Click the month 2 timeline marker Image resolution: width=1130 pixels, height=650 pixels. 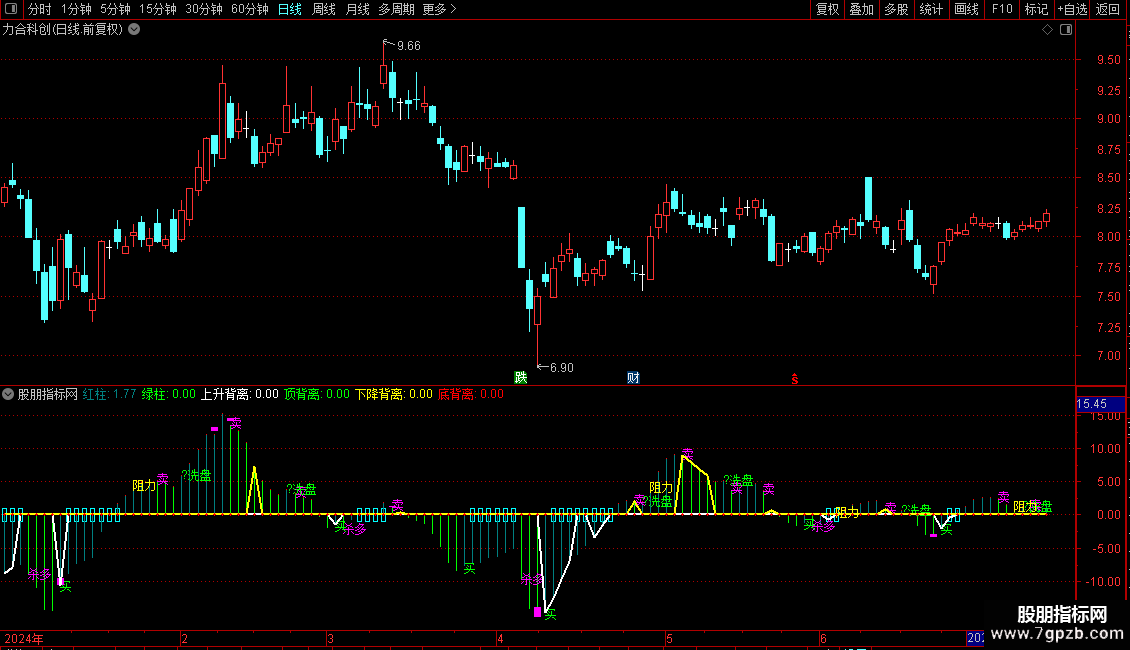point(184,638)
